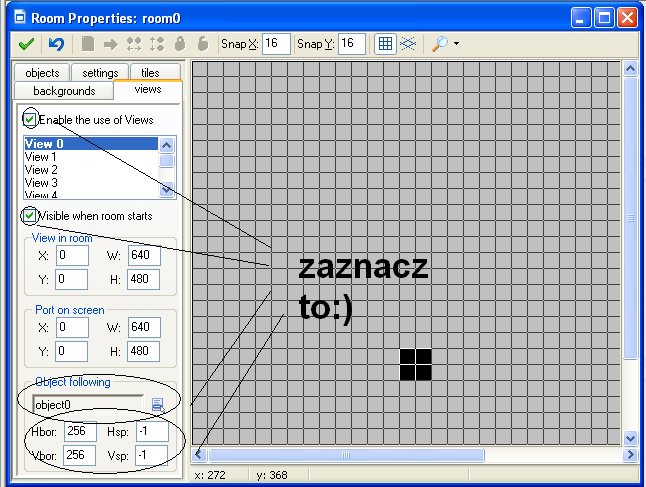Image resolution: width=646 pixels, height=487 pixels.
Task: Toggle Enable the use of Views checkbox
Action: point(30,119)
